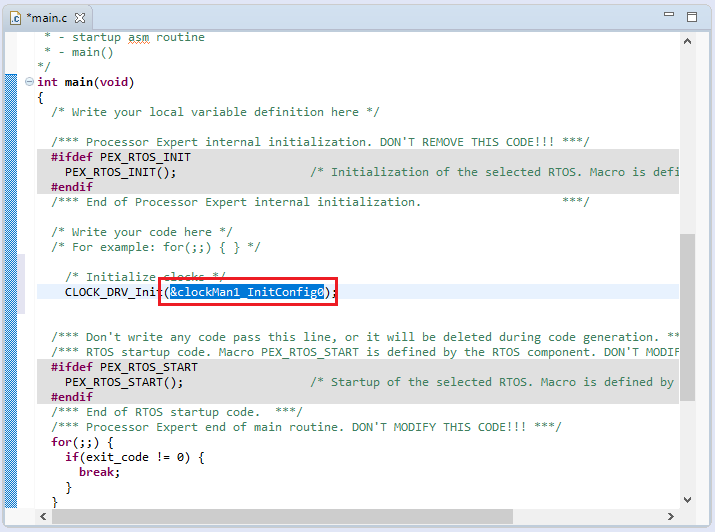The width and height of the screenshot is (715, 532).
Task: Click the 'Initialize clocks' comment
Action: (145, 277)
